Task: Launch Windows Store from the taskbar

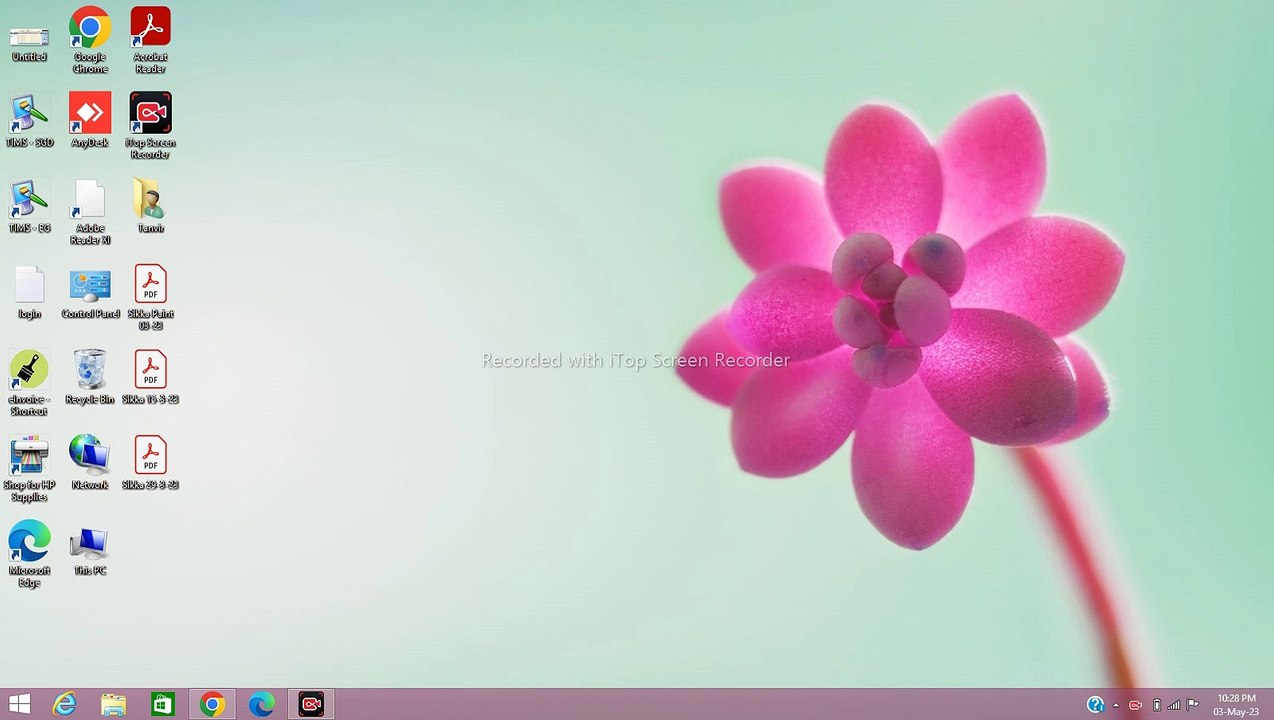Action: 163,704
